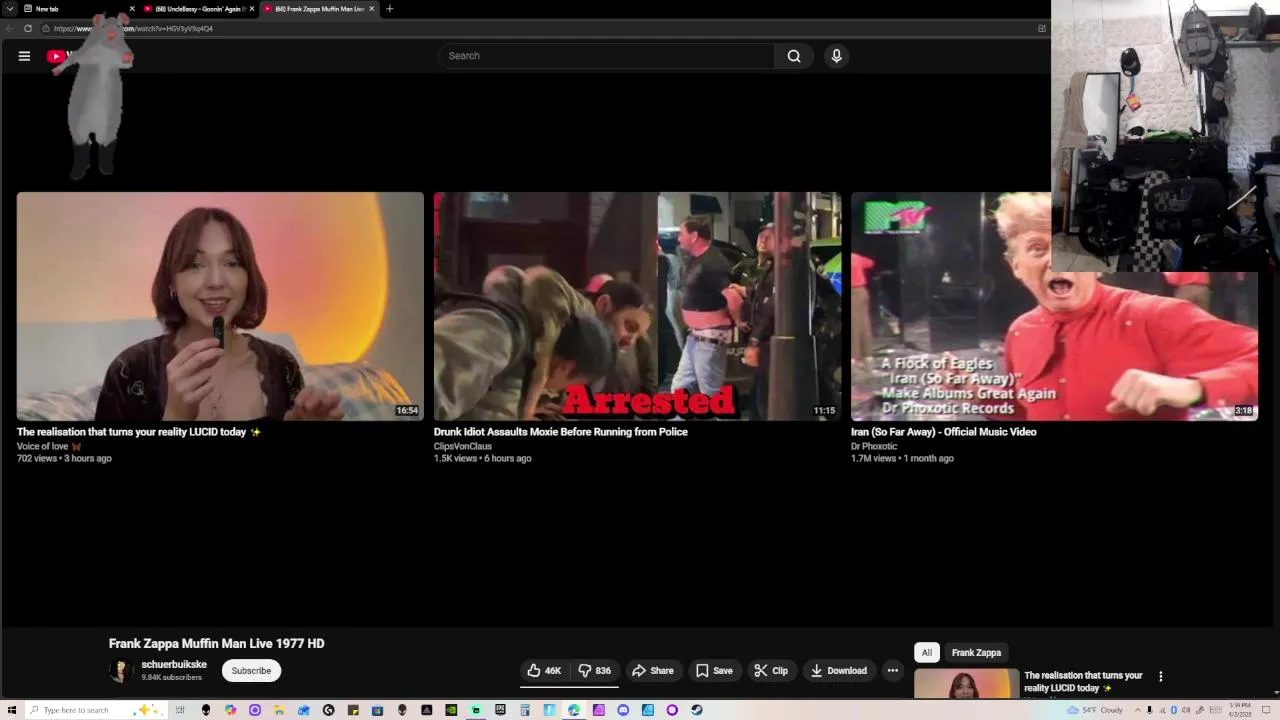Visit the Voice of love channel
1280x720 pixels.
click(x=42, y=446)
